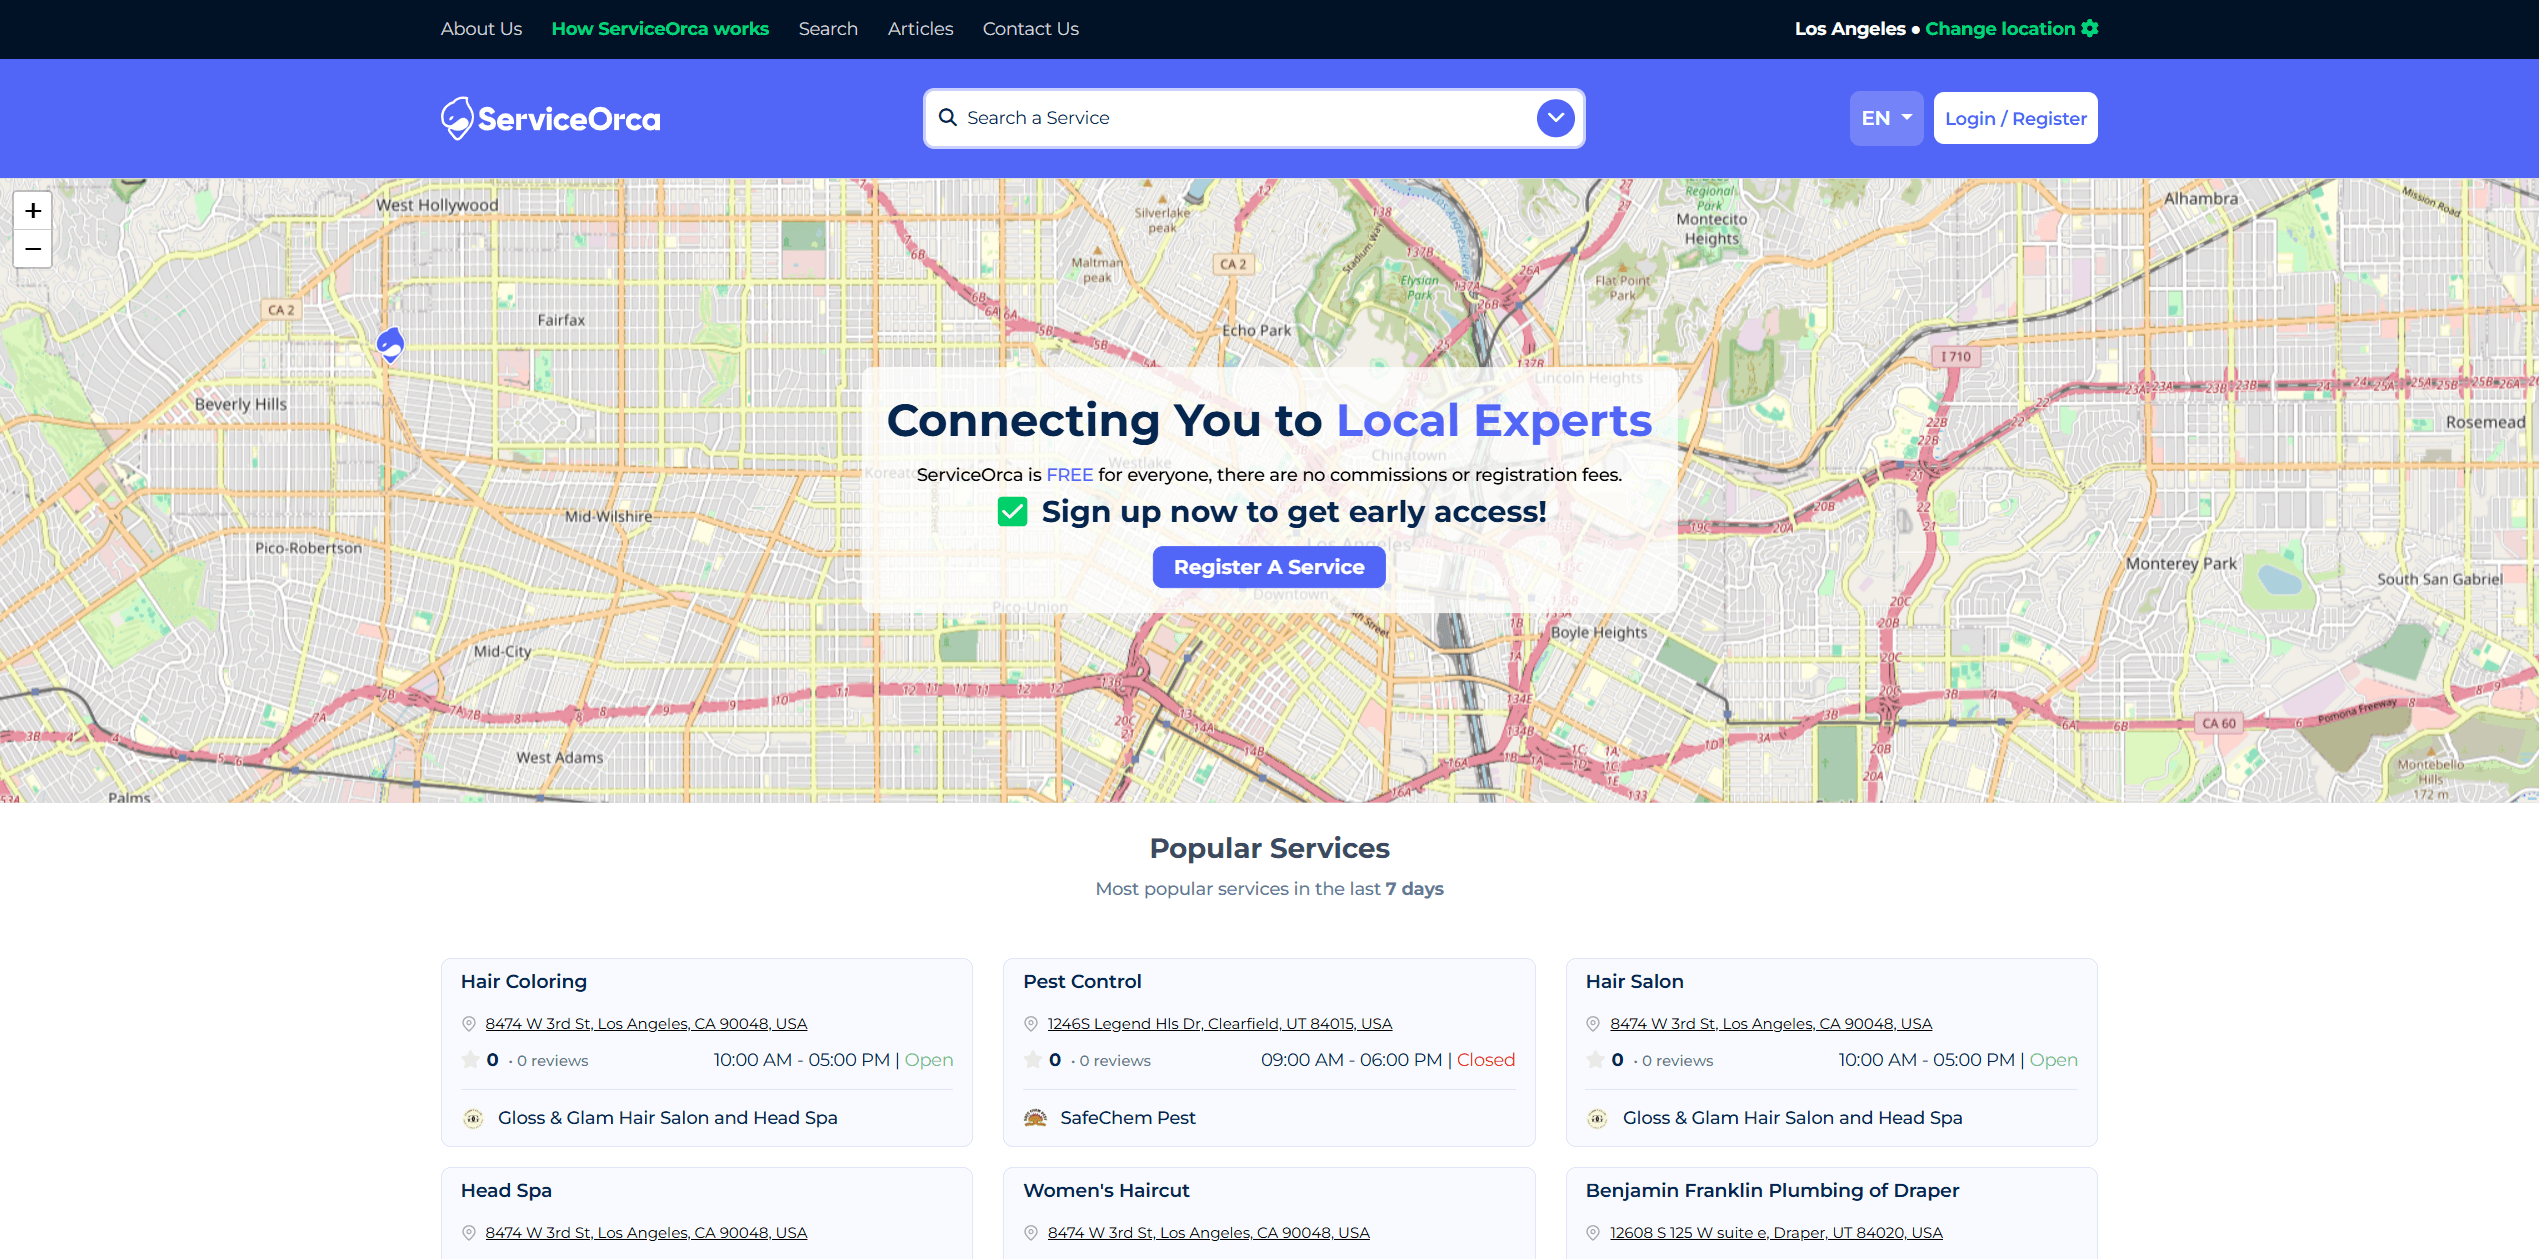Open Benjamin Franklin Plumbing of Draper title

[1772, 1190]
